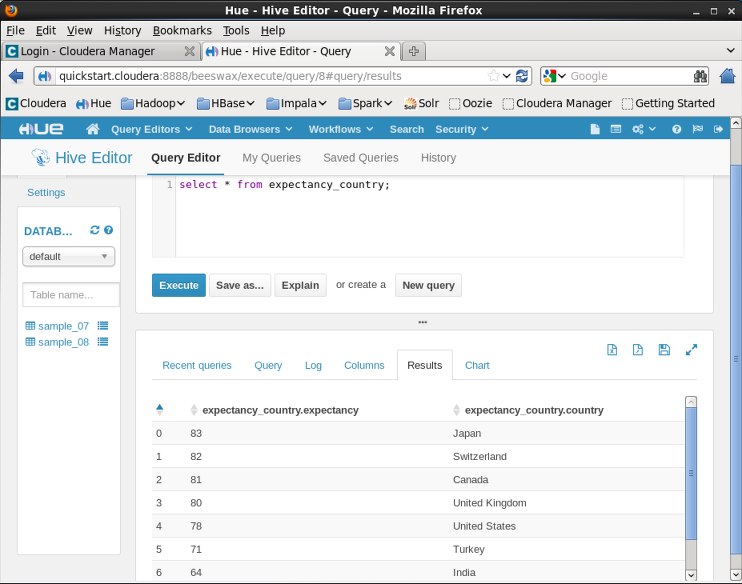Click the editor resize handle dots

[423, 322]
